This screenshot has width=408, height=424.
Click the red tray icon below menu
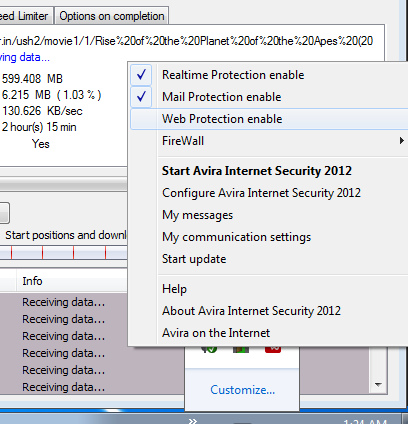(x=273, y=349)
